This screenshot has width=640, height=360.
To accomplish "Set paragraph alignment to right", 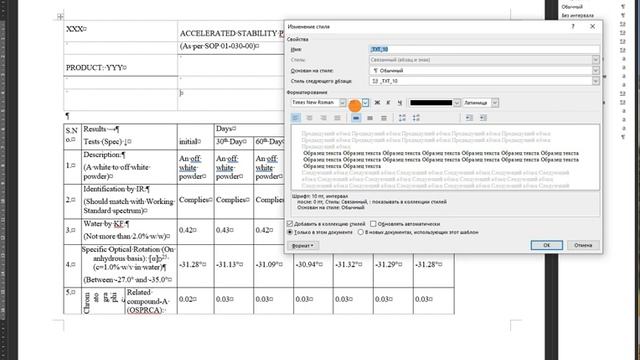I will (x=323, y=118).
